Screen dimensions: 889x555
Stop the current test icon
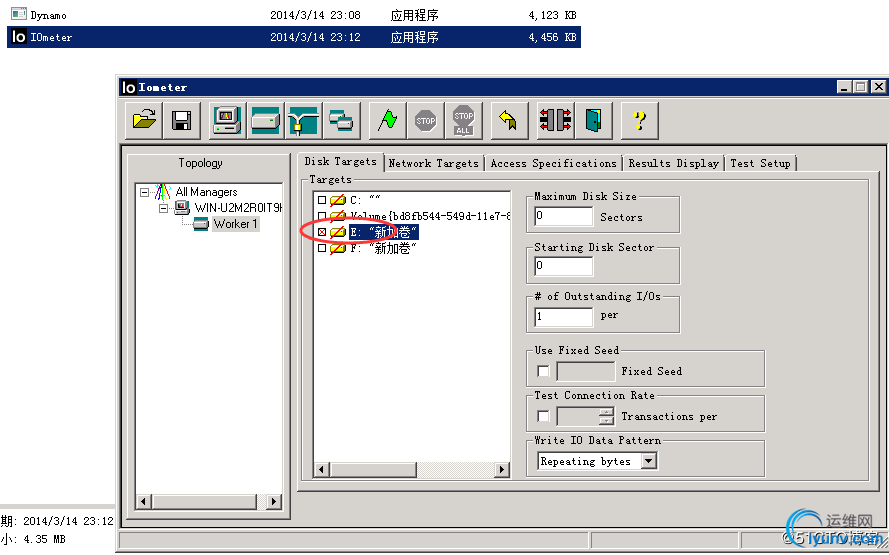pos(425,120)
